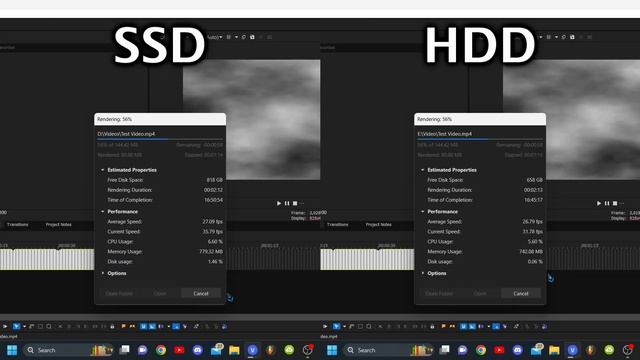Open the Transitions tab in the HDD window
Image resolution: width=640 pixels, height=360 pixels.
point(338,224)
